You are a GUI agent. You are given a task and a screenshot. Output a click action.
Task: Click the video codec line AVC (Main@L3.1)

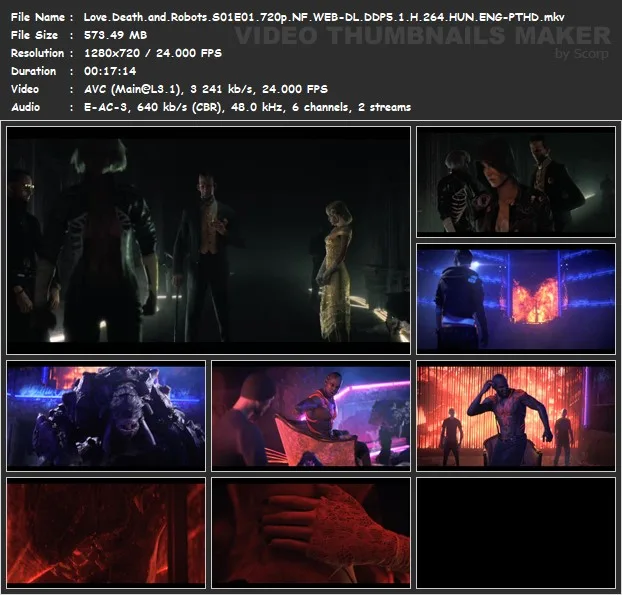pyautogui.click(x=206, y=89)
